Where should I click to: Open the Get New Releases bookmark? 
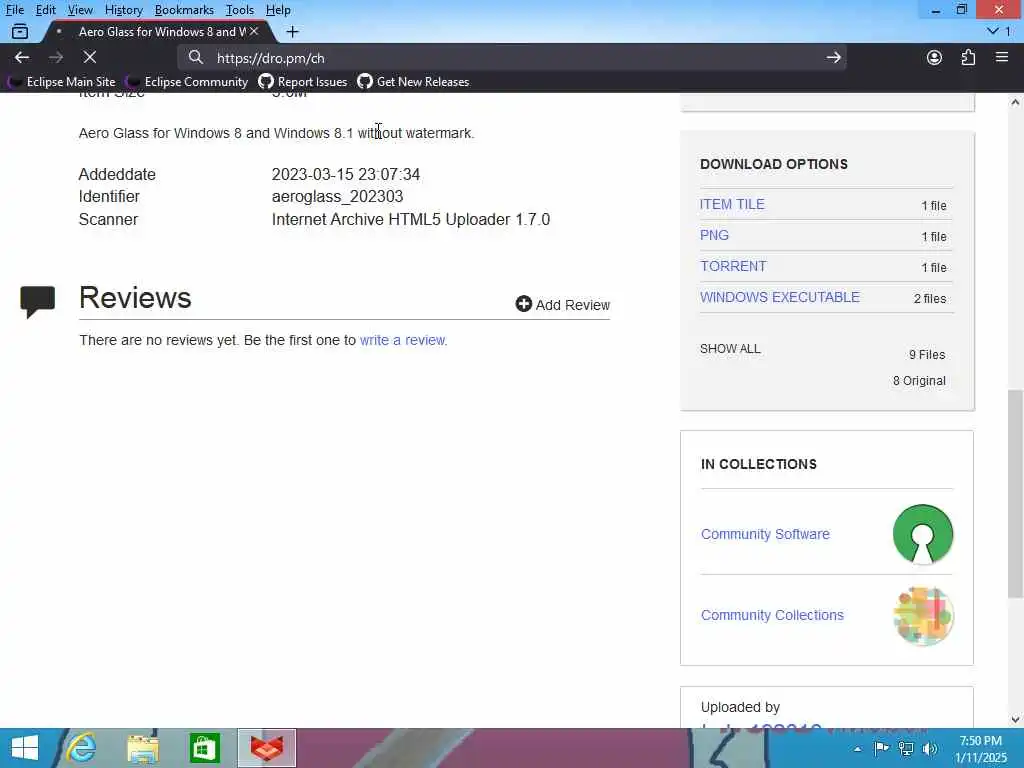point(414,82)
